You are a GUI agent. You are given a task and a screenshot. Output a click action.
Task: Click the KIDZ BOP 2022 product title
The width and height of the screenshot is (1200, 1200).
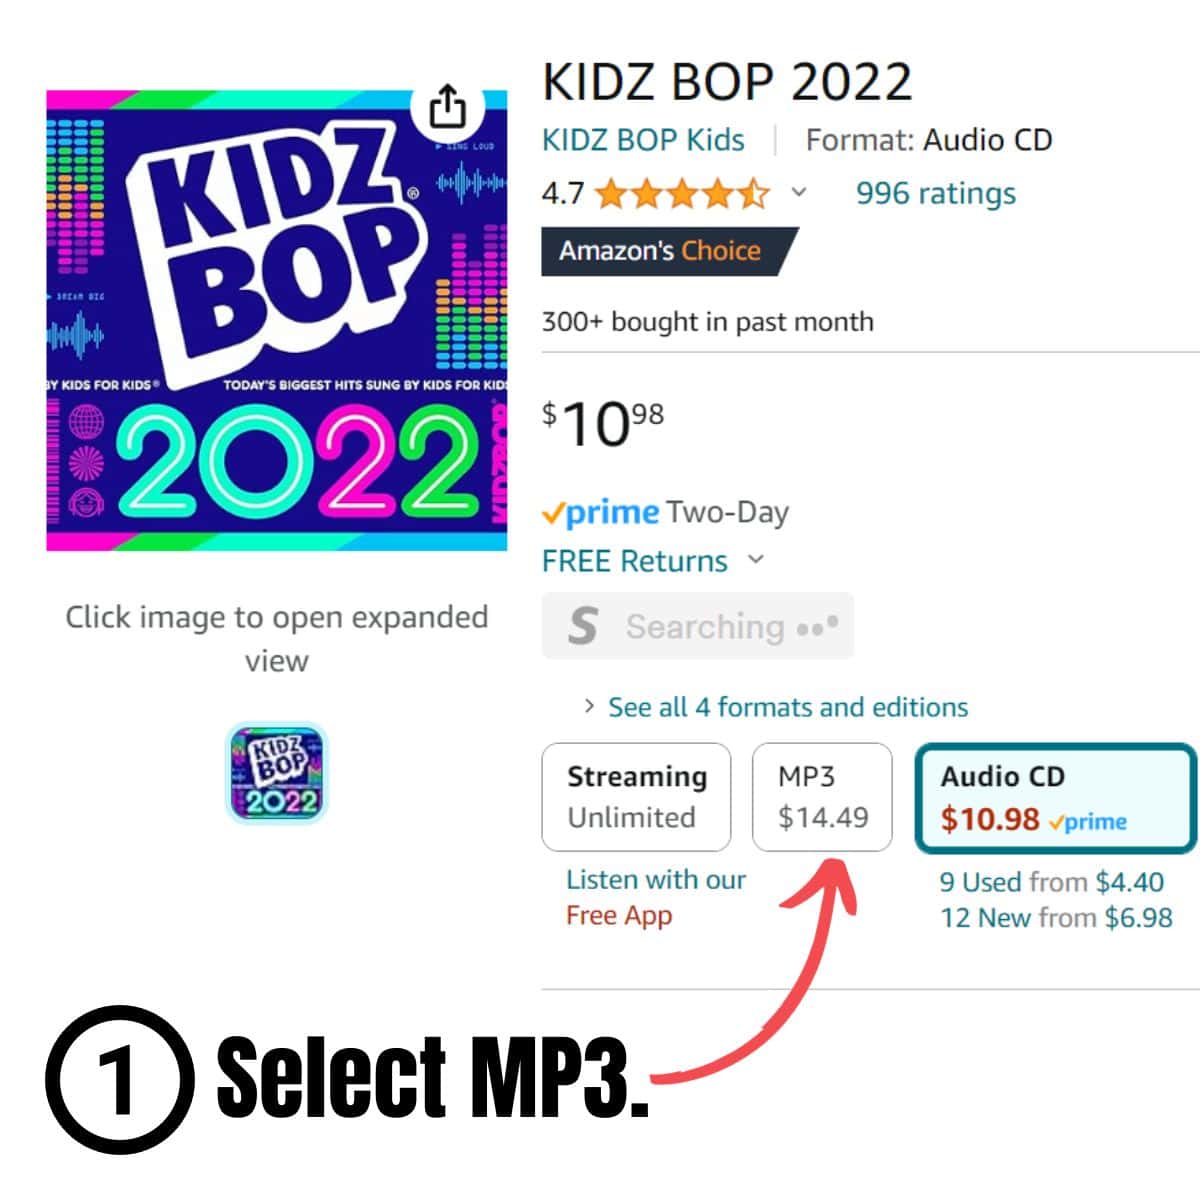pos(727,82)
